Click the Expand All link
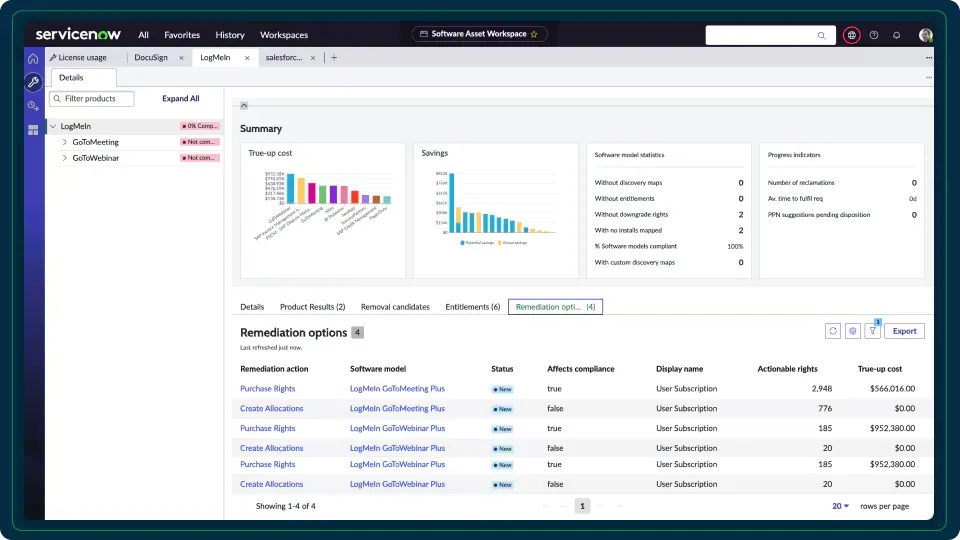Viewport: 960px width, 540px height. [x=181, y=99]
